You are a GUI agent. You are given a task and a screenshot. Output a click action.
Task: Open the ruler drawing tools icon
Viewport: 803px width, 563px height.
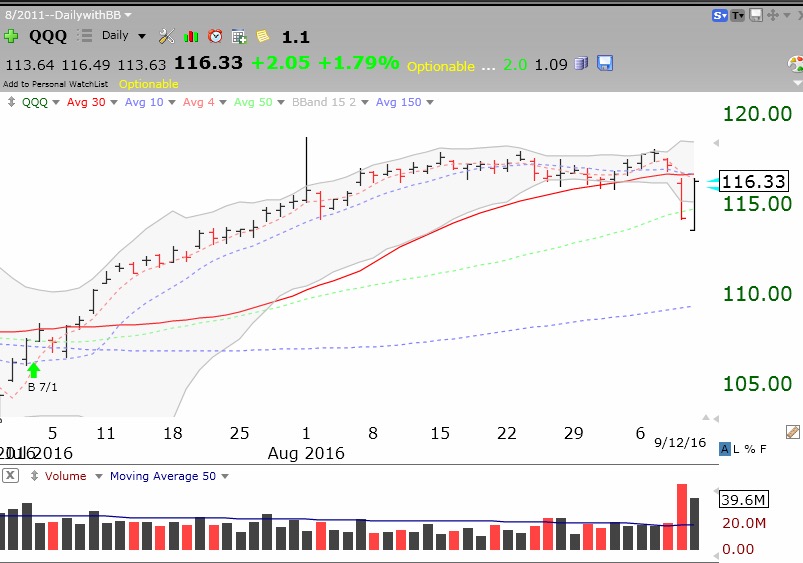792,432
